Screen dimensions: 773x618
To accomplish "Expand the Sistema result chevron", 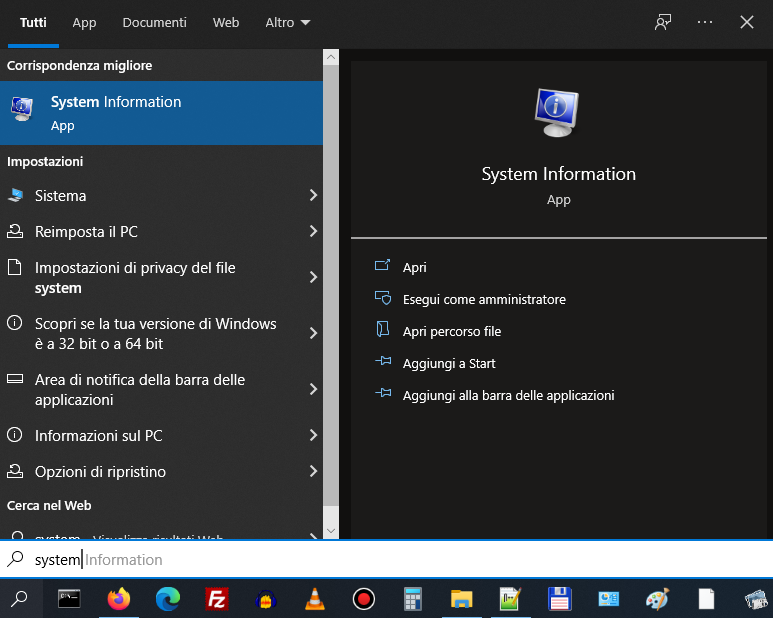I will 313,195.
